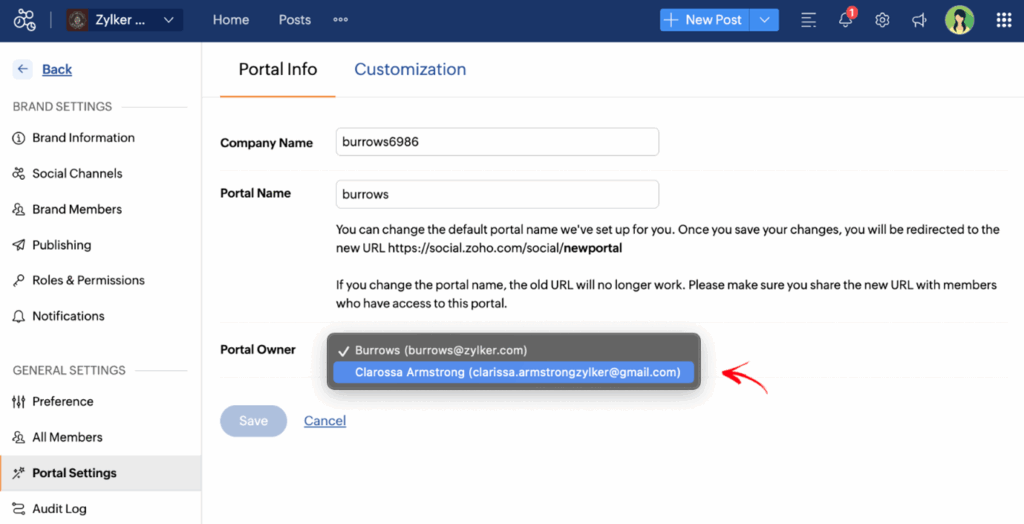Select the Portal Info tab
Screen dimensions: 1024x524
(x=277, y=69)
